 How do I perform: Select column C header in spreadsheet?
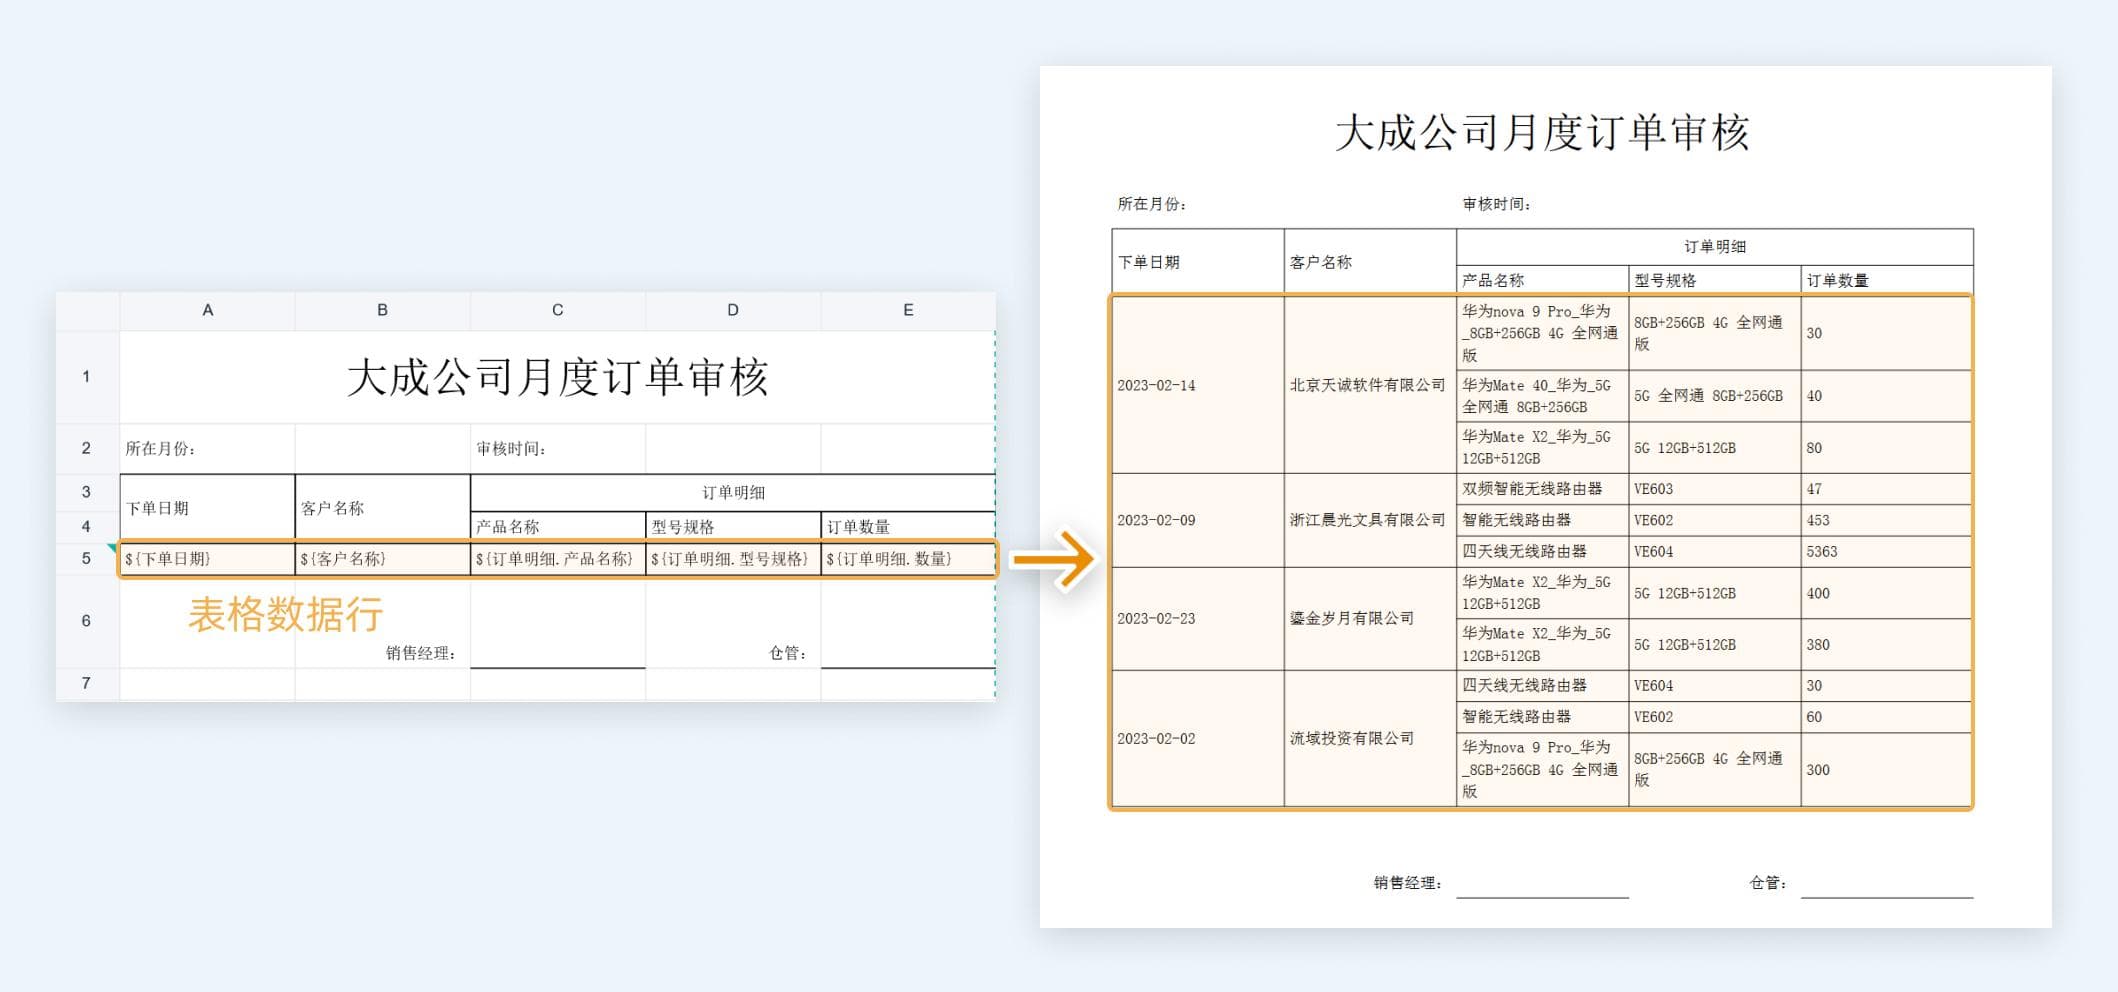558,310
